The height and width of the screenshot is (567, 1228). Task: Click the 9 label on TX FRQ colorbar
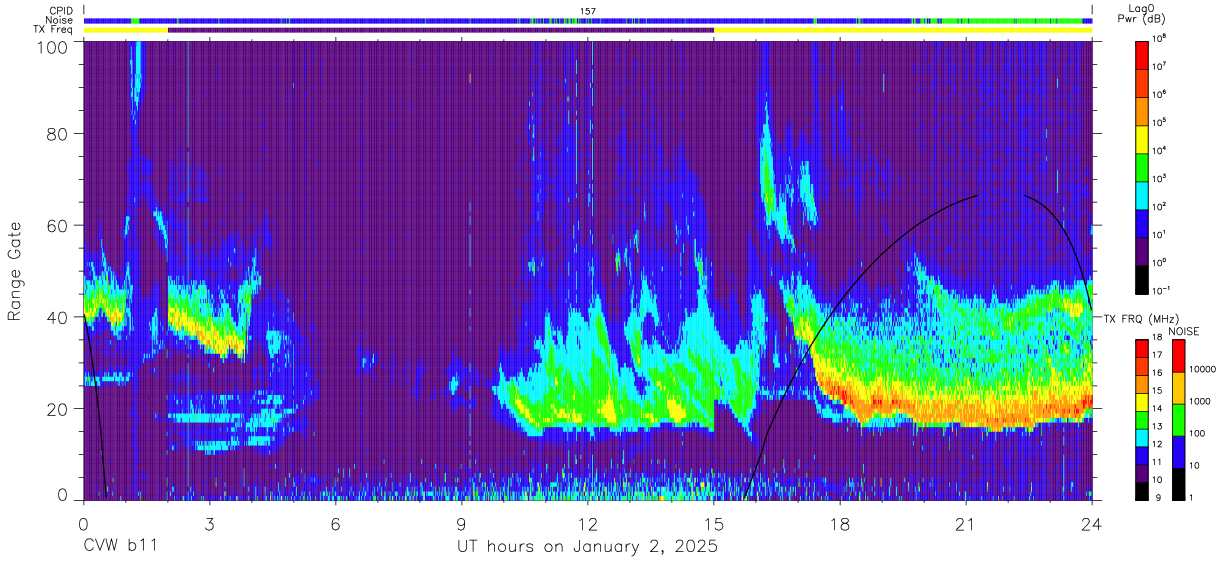(1156, 497)
